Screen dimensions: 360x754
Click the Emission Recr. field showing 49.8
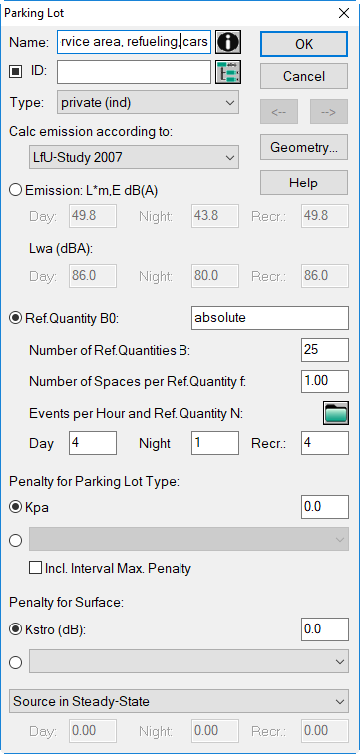[325, 216]
